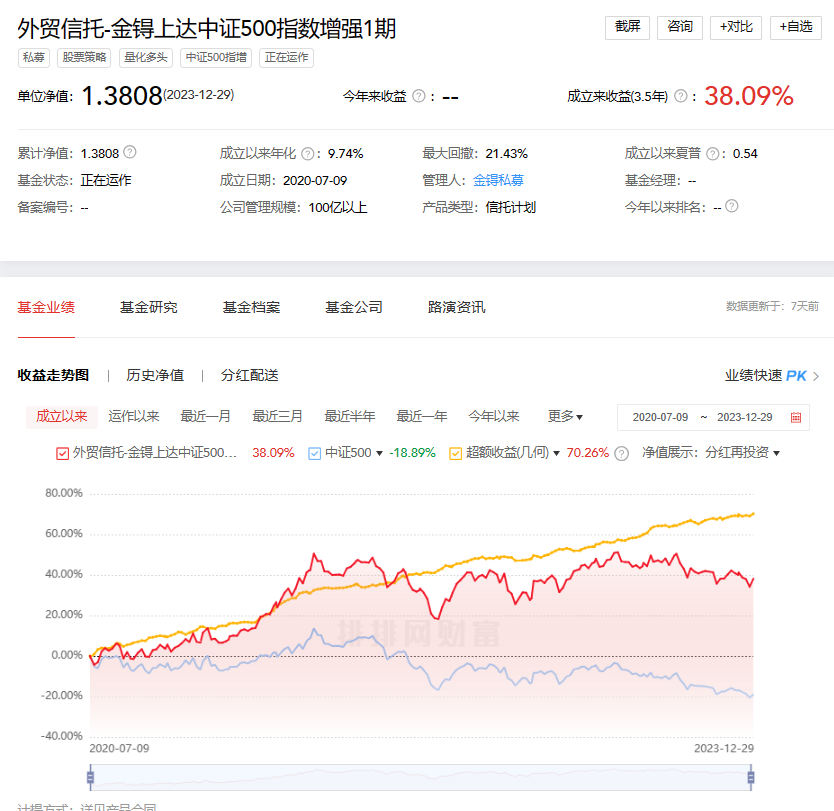
Task: Add fund to watchlist with +自选
Action: 796,27
